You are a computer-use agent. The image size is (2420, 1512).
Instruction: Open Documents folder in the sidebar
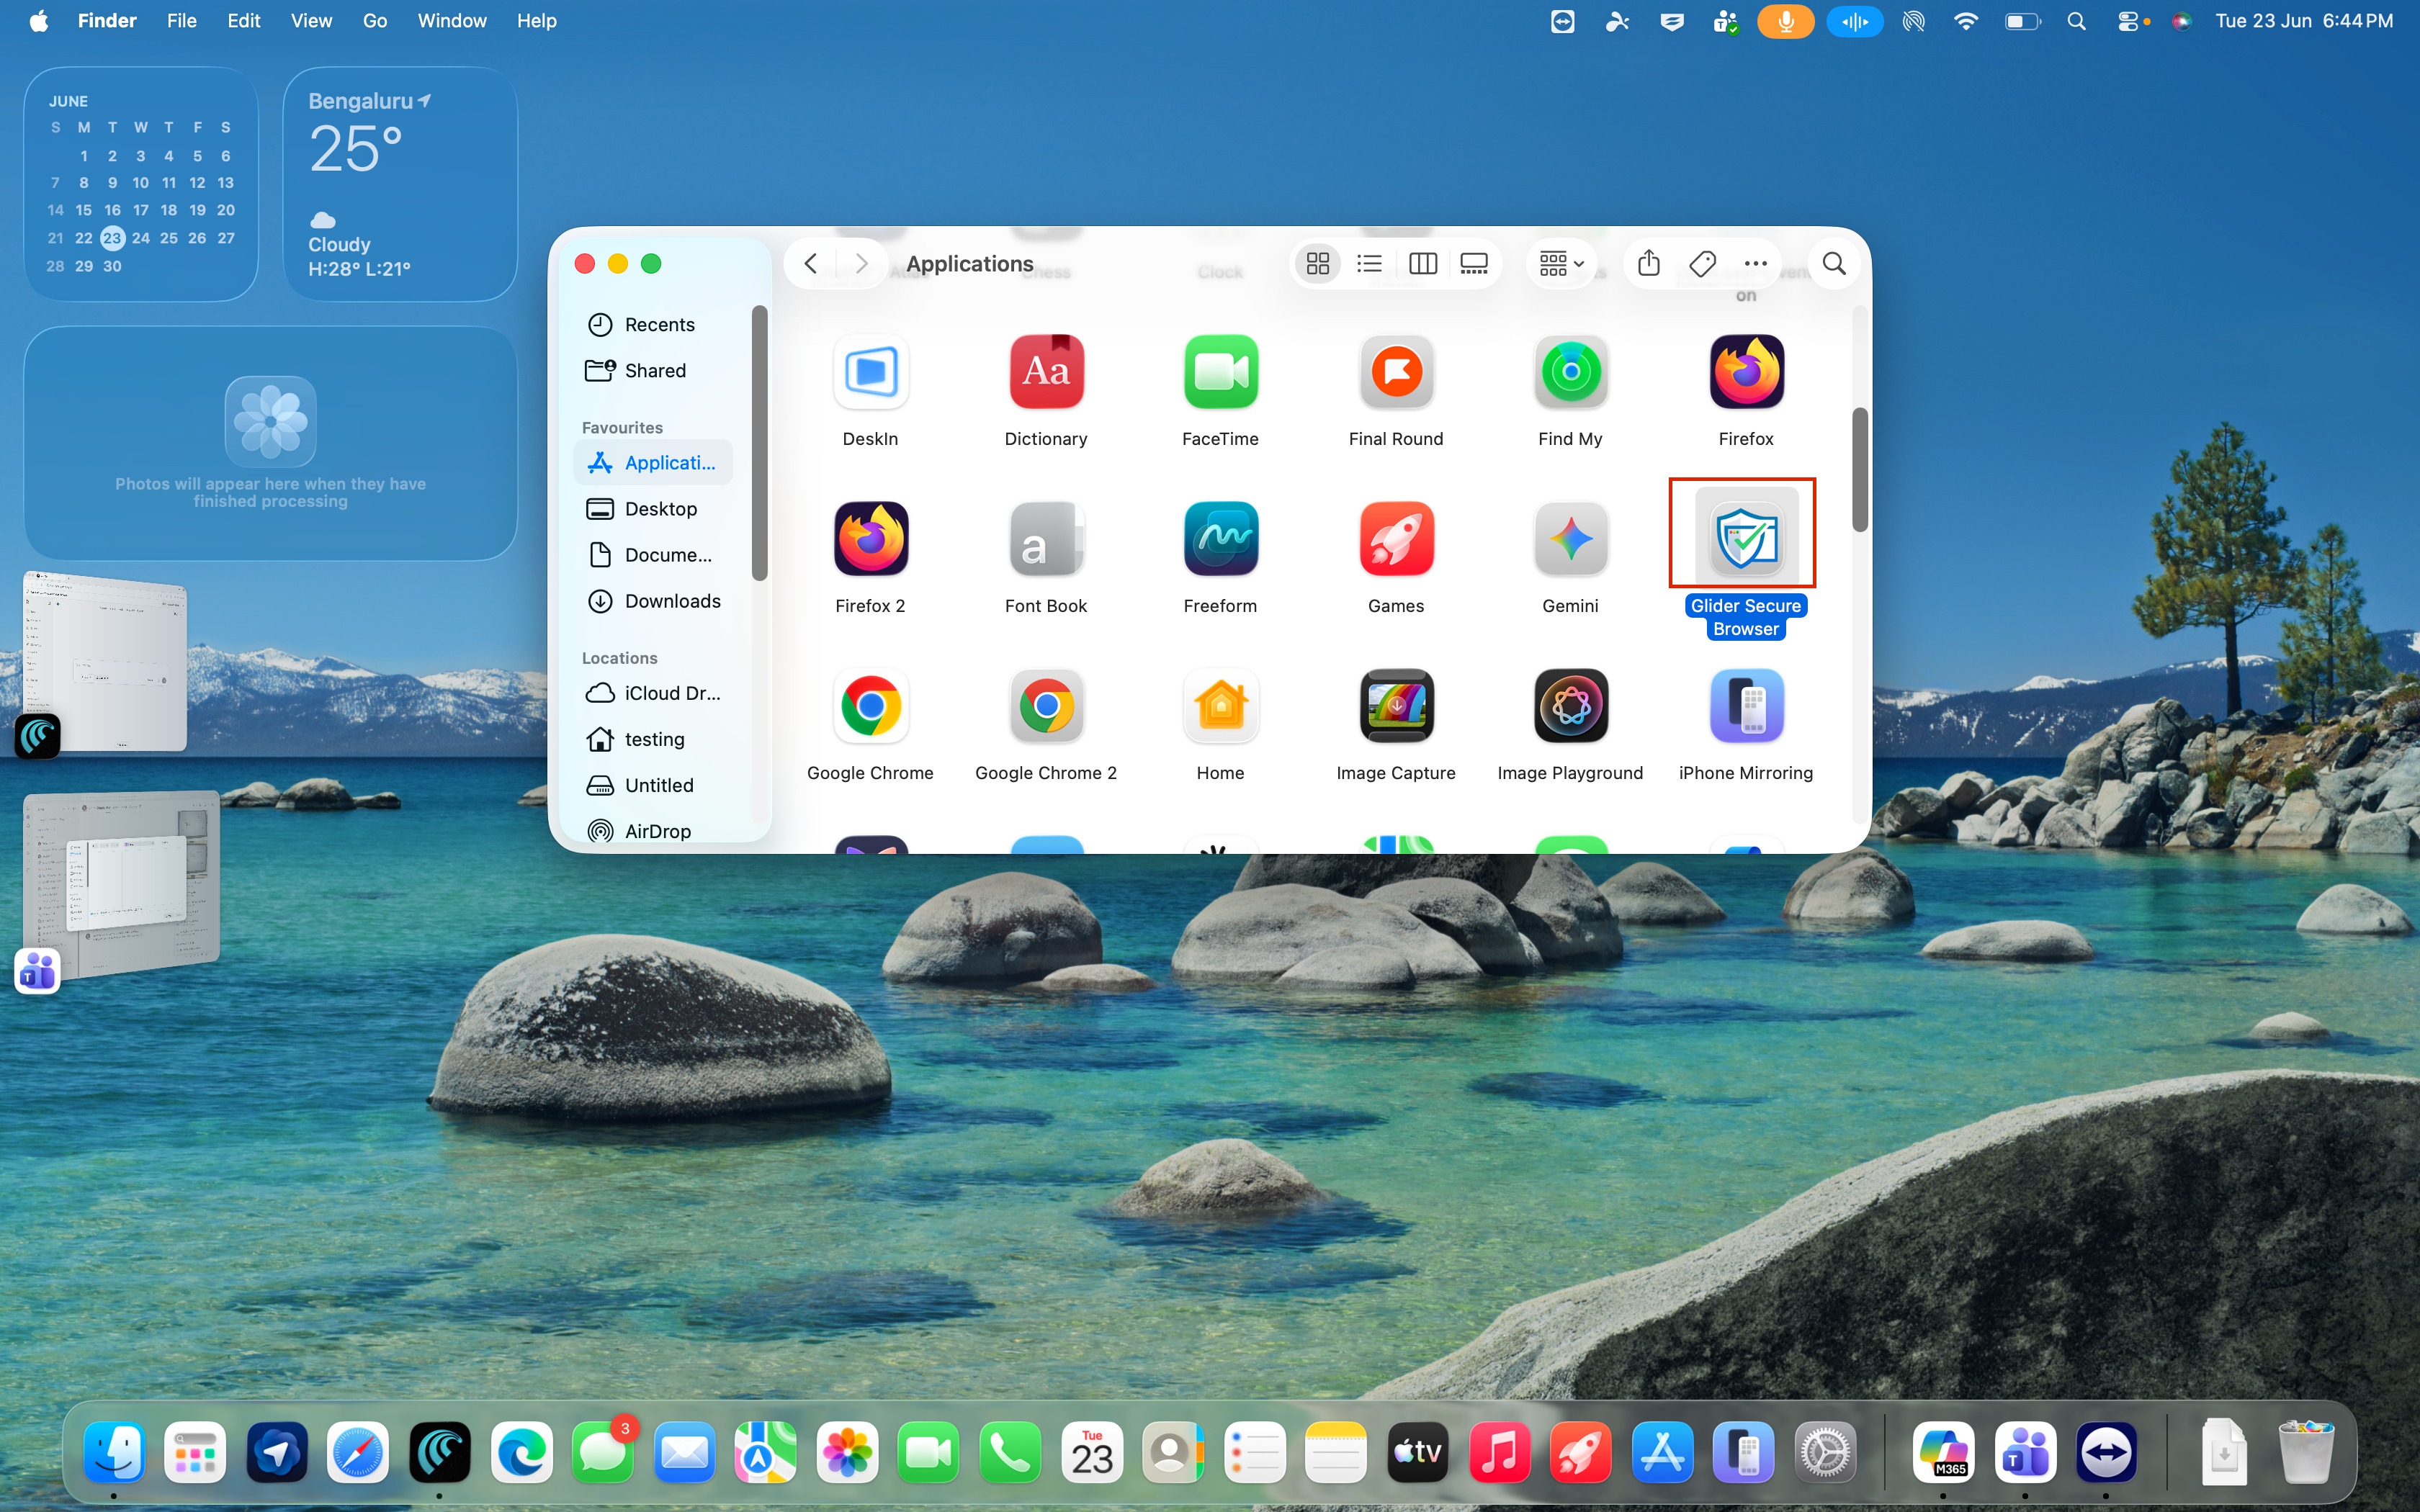(x=653, y=555)
